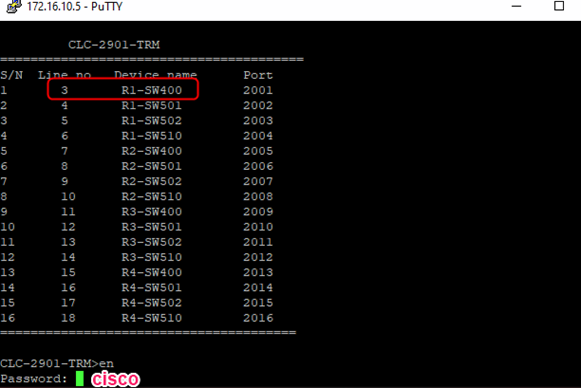Select device R3-SW502 text
The height and width of the screenshot is (388, 581).
pyautogui.click(x=152, y=242)
